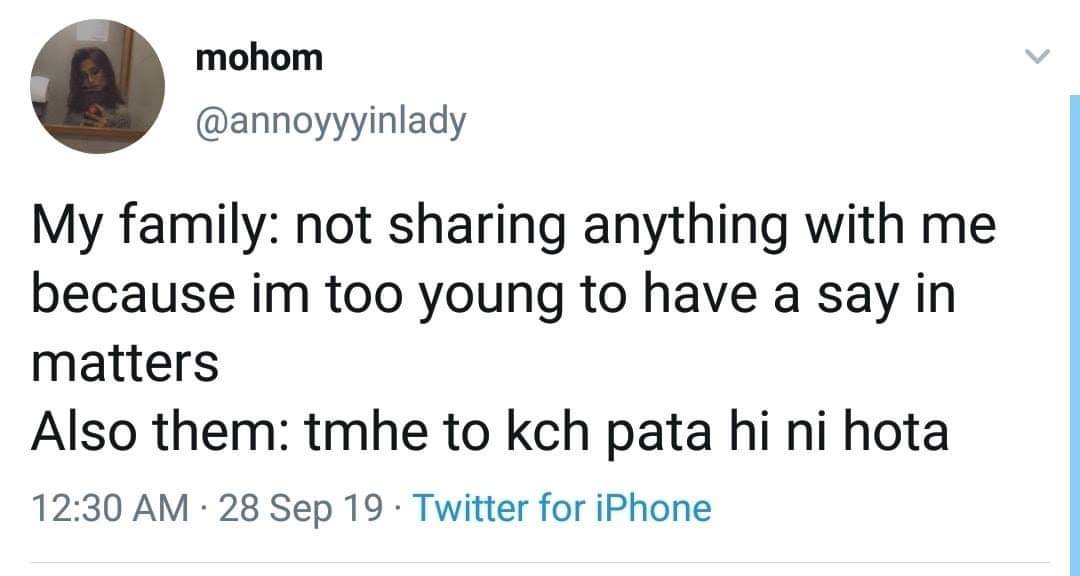This screenshot has height=576, width=1080.
Task: Click the "Twitter for iPhone" source link
Action: pos(562,509)
